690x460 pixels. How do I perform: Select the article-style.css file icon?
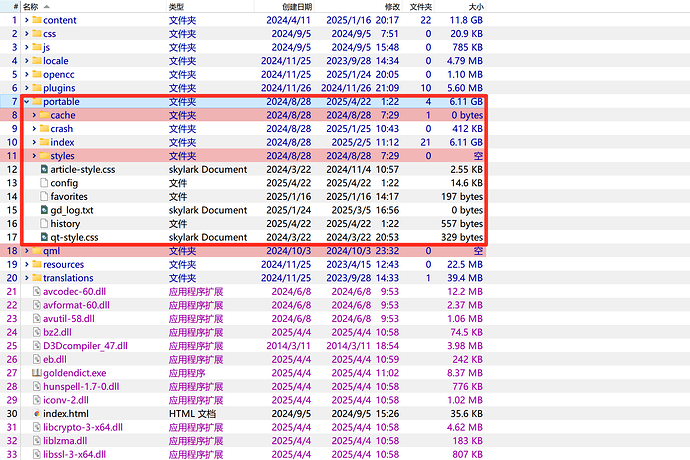[44, 170]
